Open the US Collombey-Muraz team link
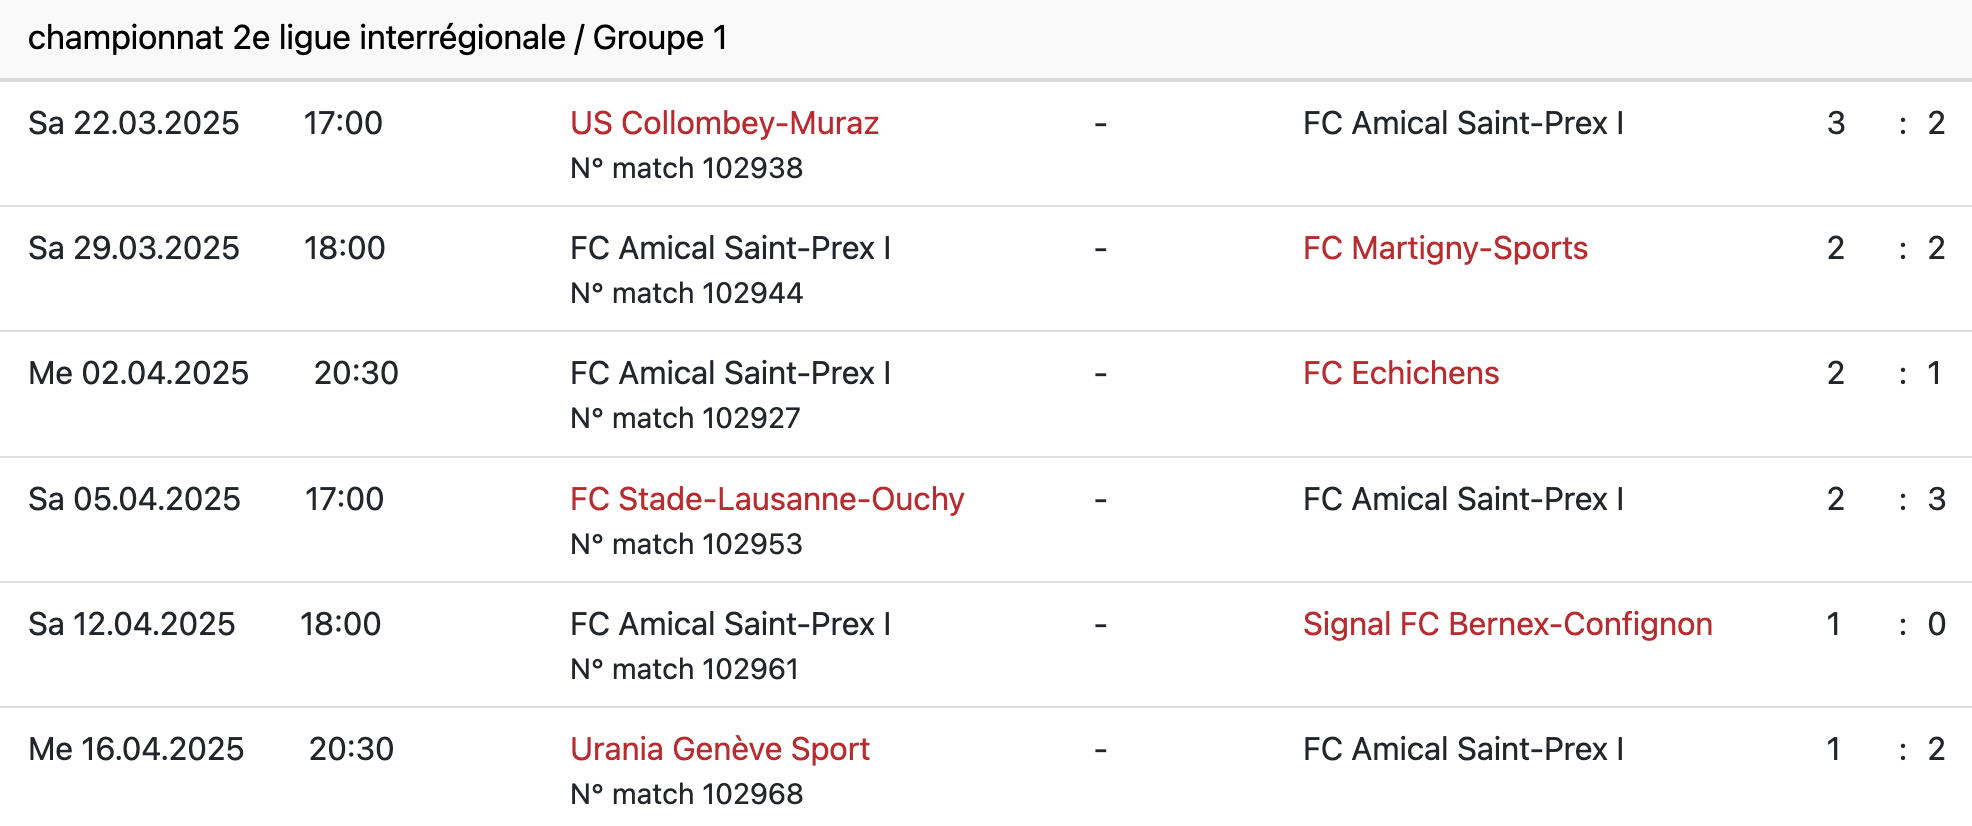Viewport: 1972px width, 826px height. (x=724, y=123)
